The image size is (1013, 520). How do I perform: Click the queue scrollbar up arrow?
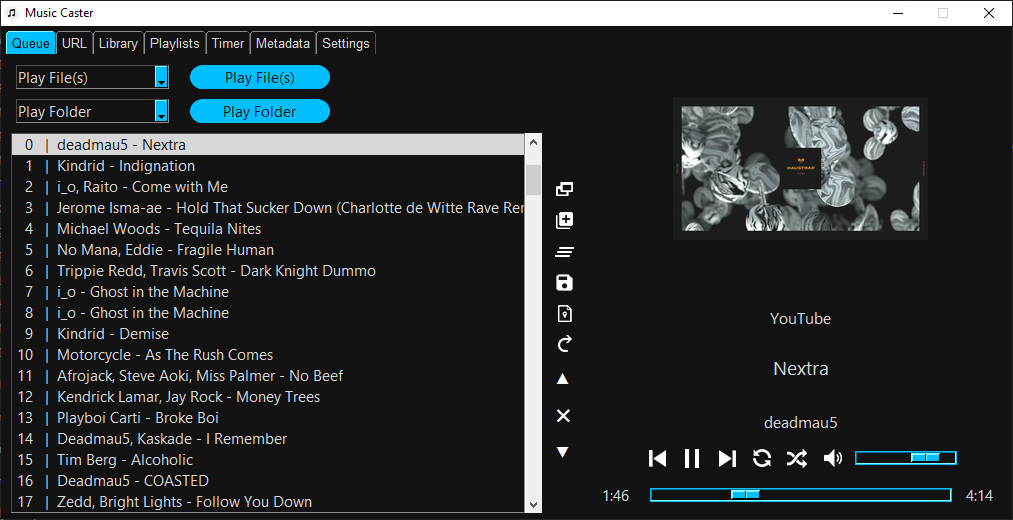[533, 142]
